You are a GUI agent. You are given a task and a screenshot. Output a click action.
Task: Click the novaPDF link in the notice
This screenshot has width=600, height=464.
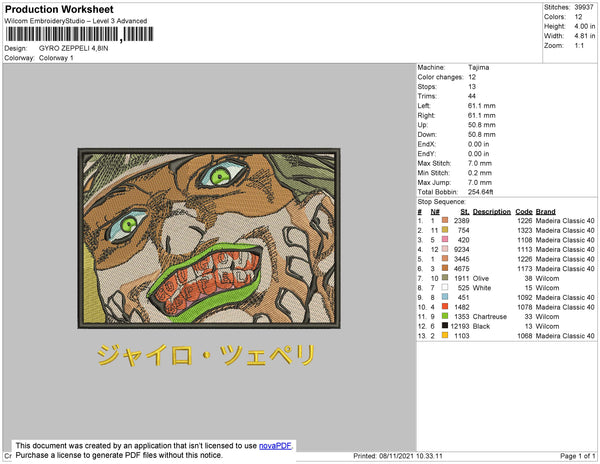[275, 446]
